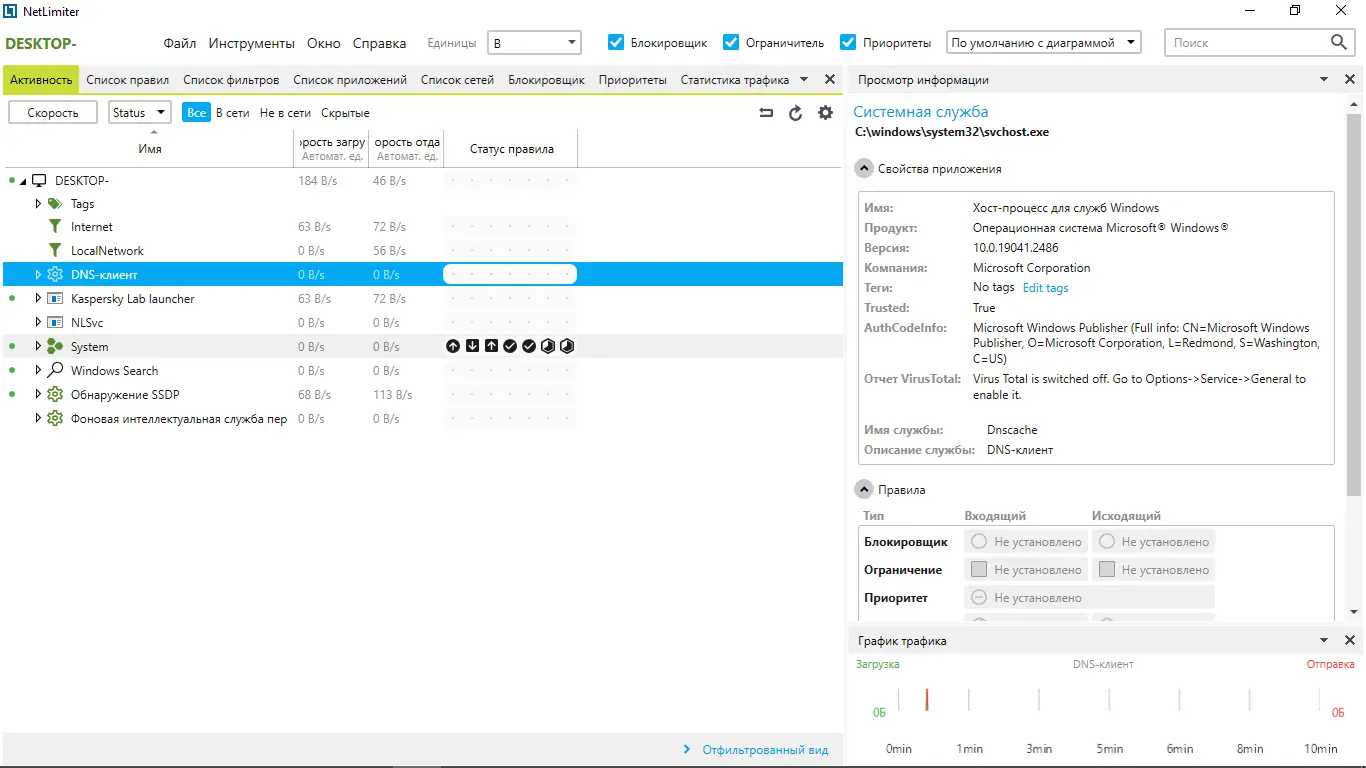
Task: Open the По умолчанию с диаграммой dropdown
Action: 1131,42
